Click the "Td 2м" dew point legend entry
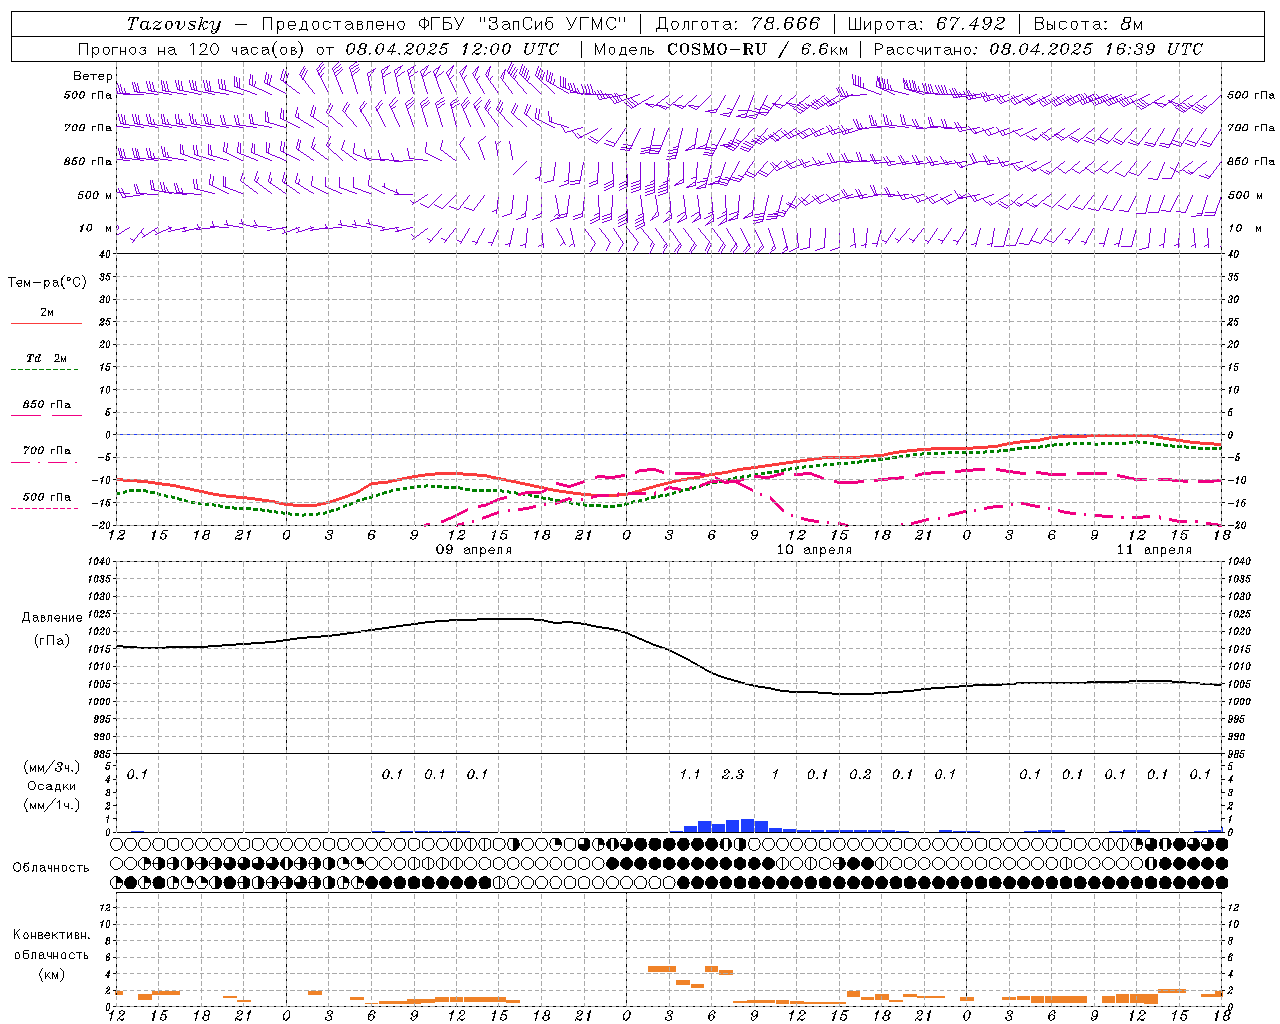 pyautogui.click(x=46, y=358)
